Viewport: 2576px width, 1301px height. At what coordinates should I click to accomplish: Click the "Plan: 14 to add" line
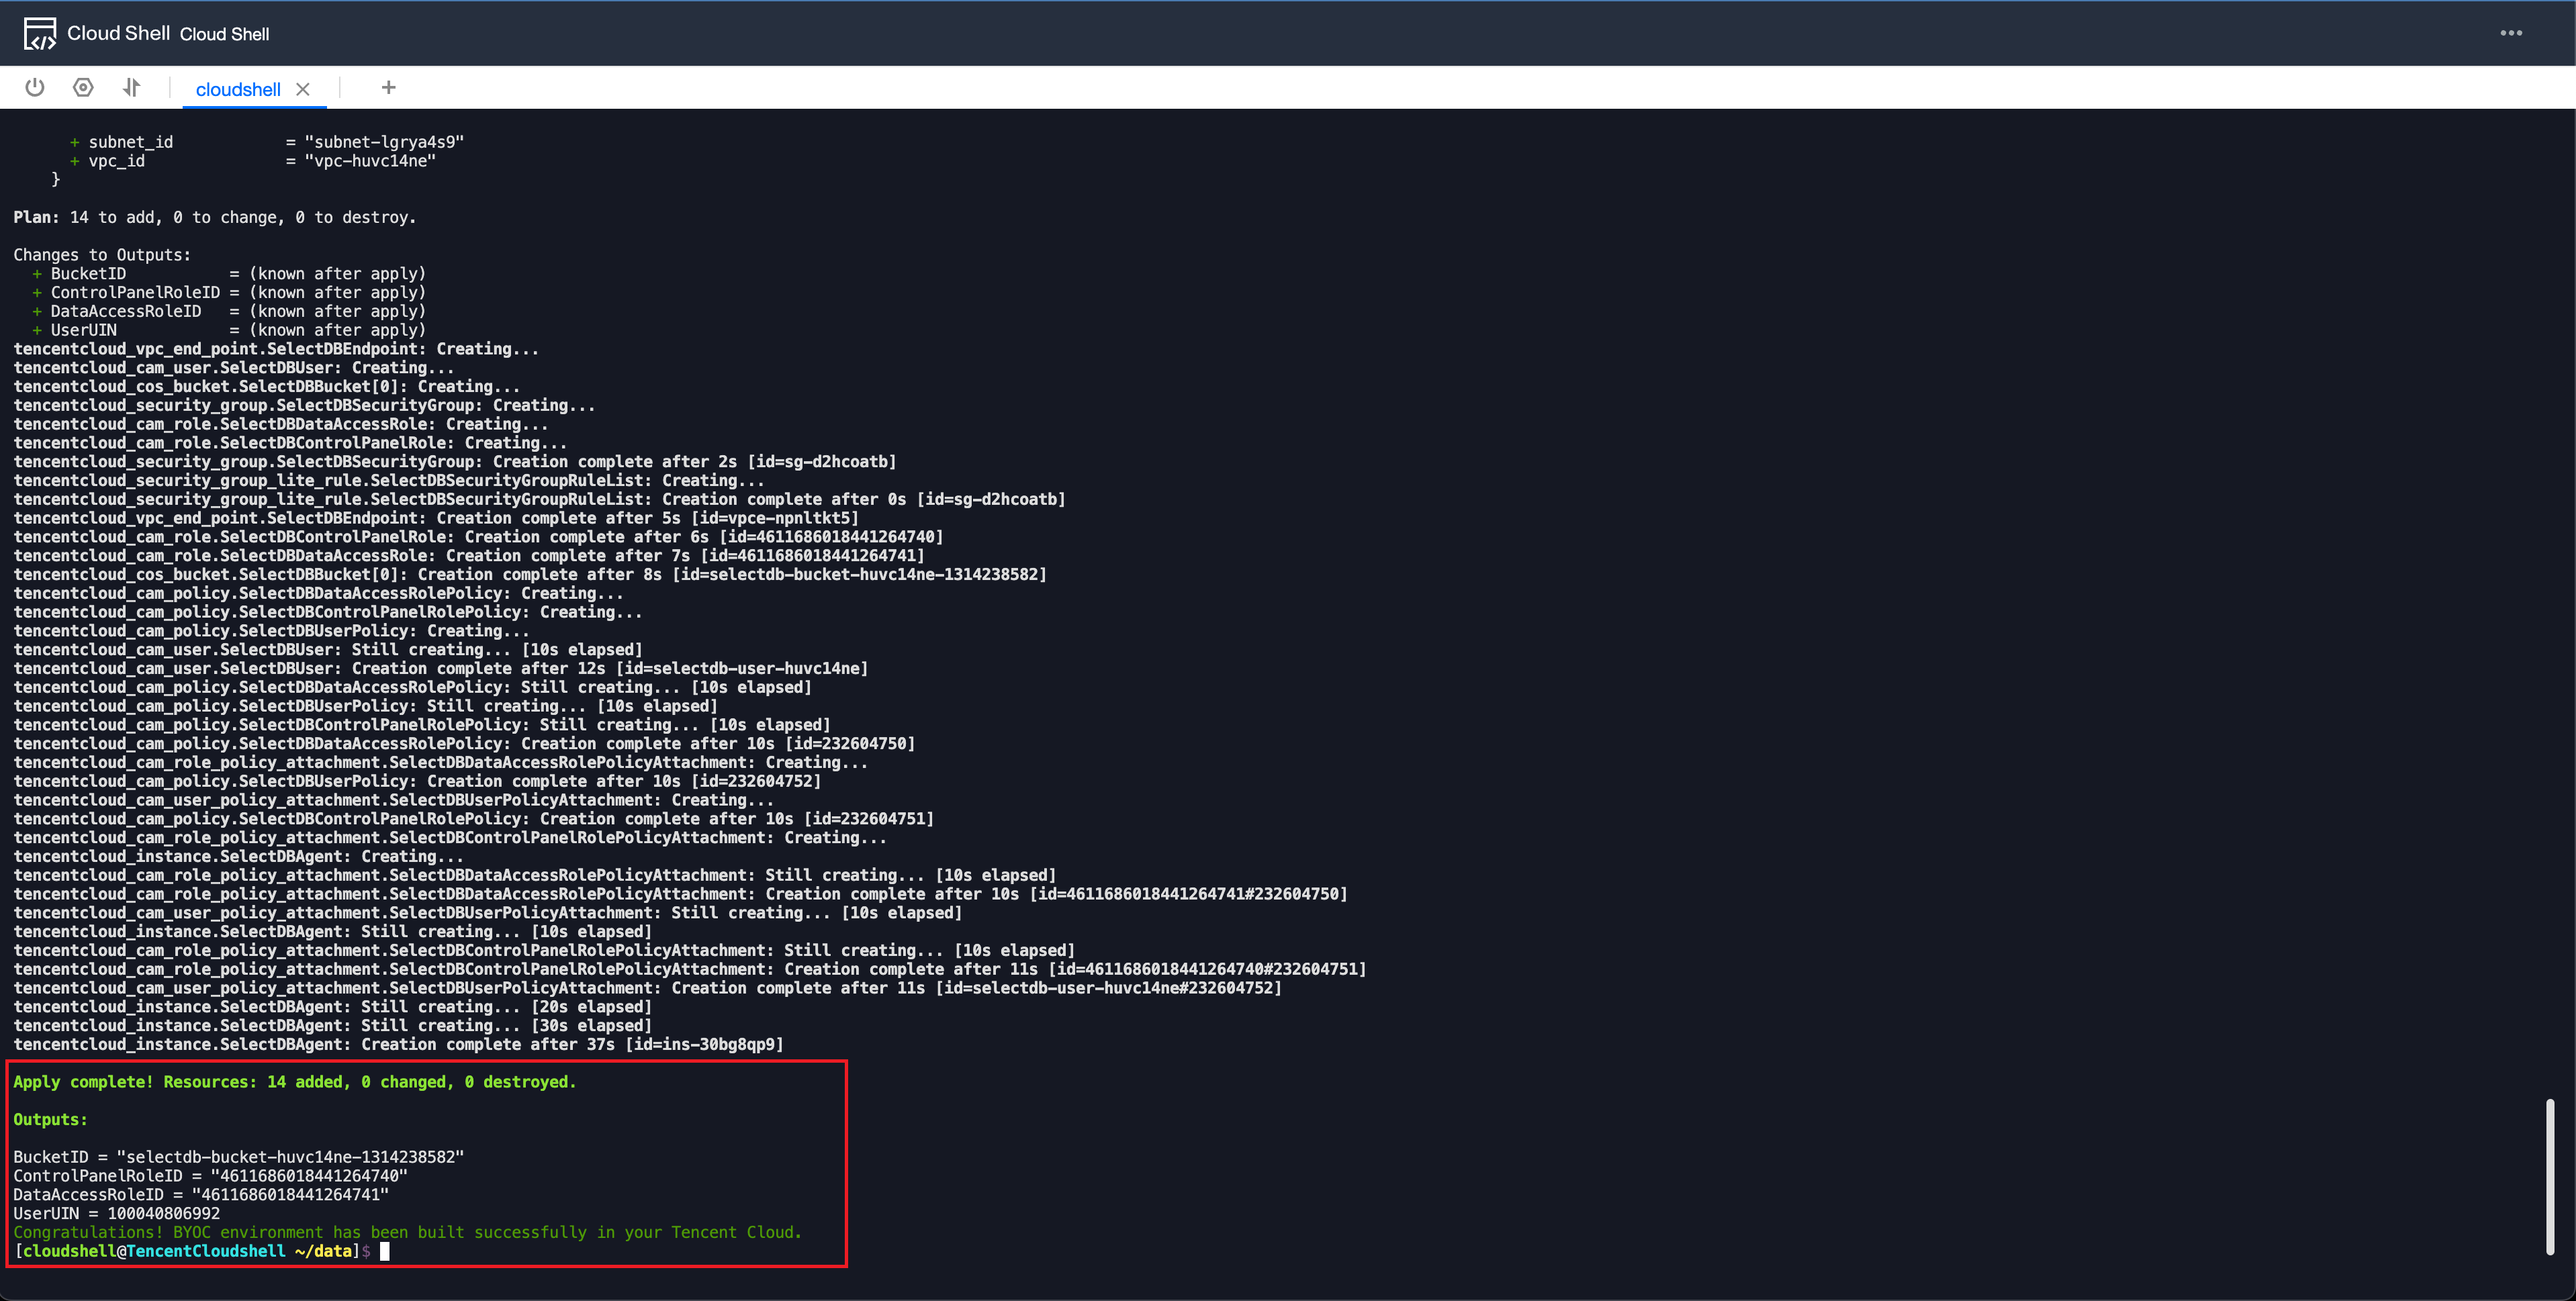[215, 217]
